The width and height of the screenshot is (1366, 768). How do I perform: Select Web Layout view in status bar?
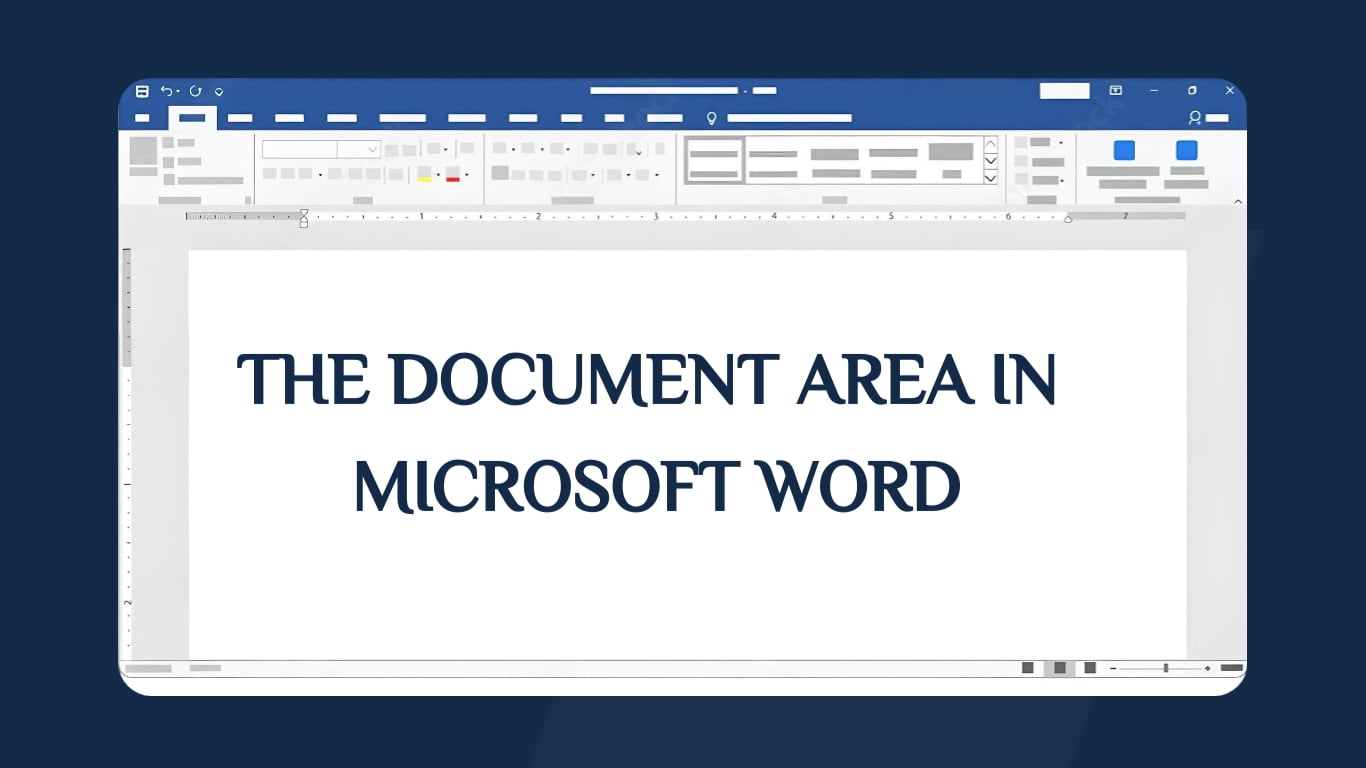coord(1088,667)
